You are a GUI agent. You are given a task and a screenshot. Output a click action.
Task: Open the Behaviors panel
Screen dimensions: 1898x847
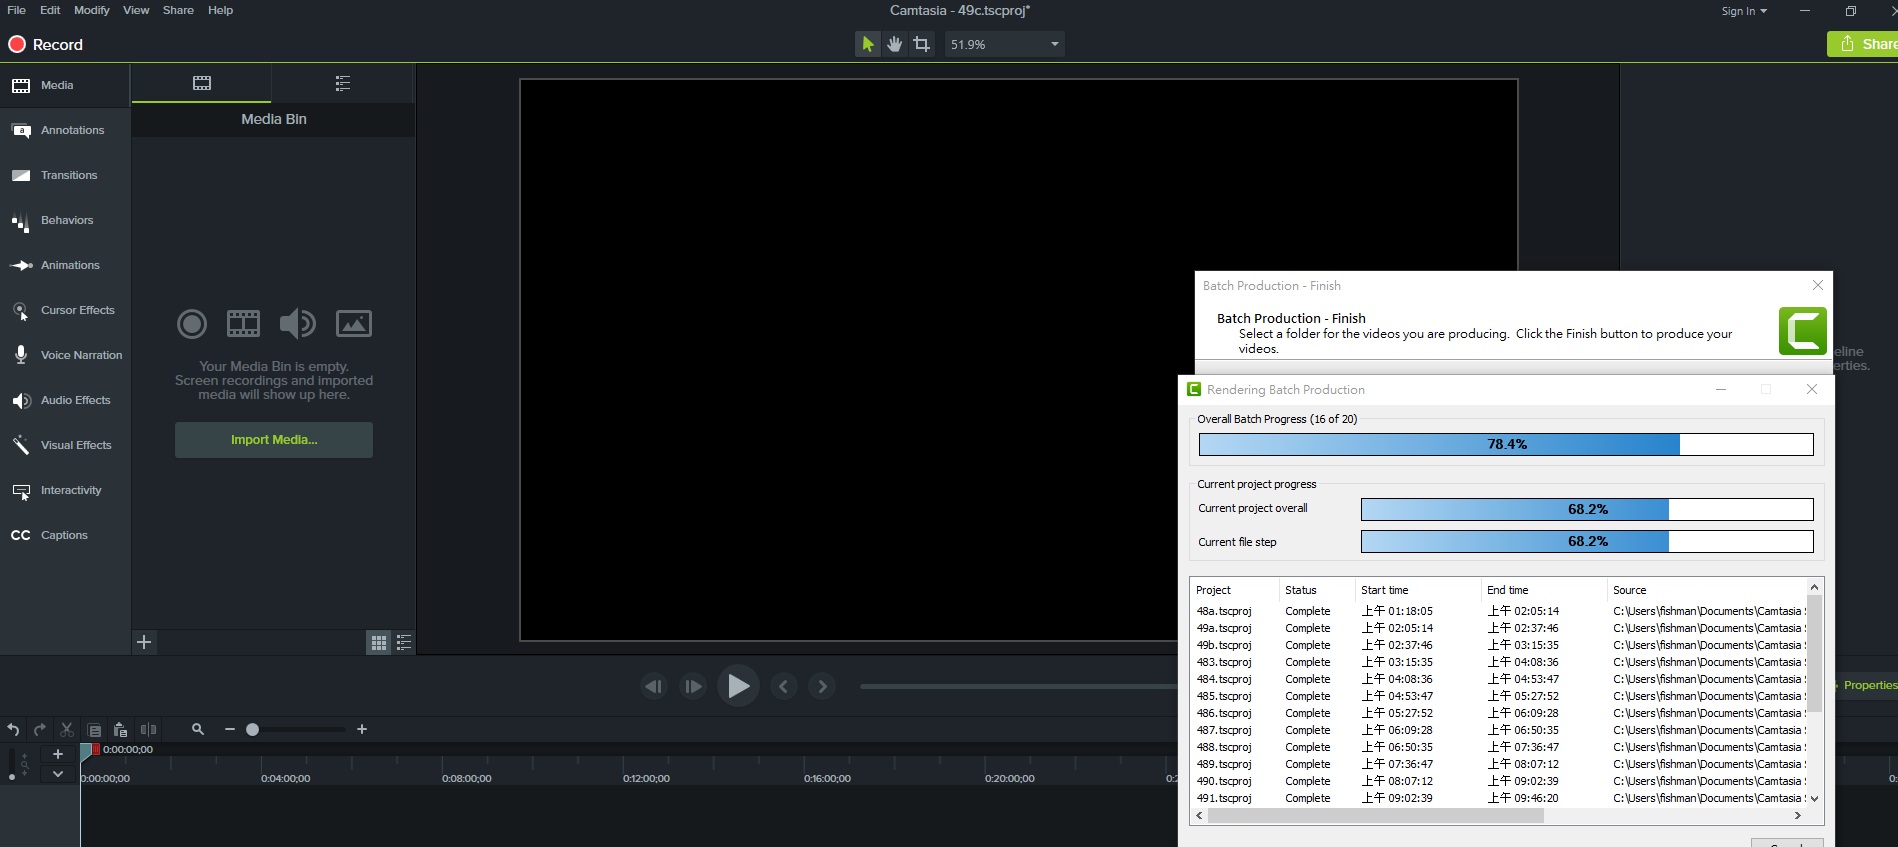coord(65,220)
